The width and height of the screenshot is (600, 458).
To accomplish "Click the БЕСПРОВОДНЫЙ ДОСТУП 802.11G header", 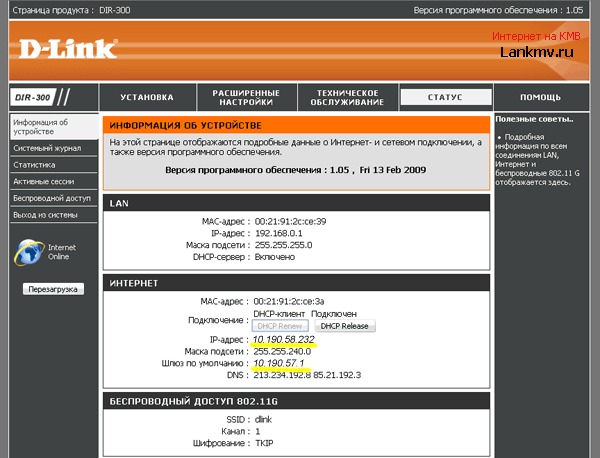I will (x=194, y=401).
